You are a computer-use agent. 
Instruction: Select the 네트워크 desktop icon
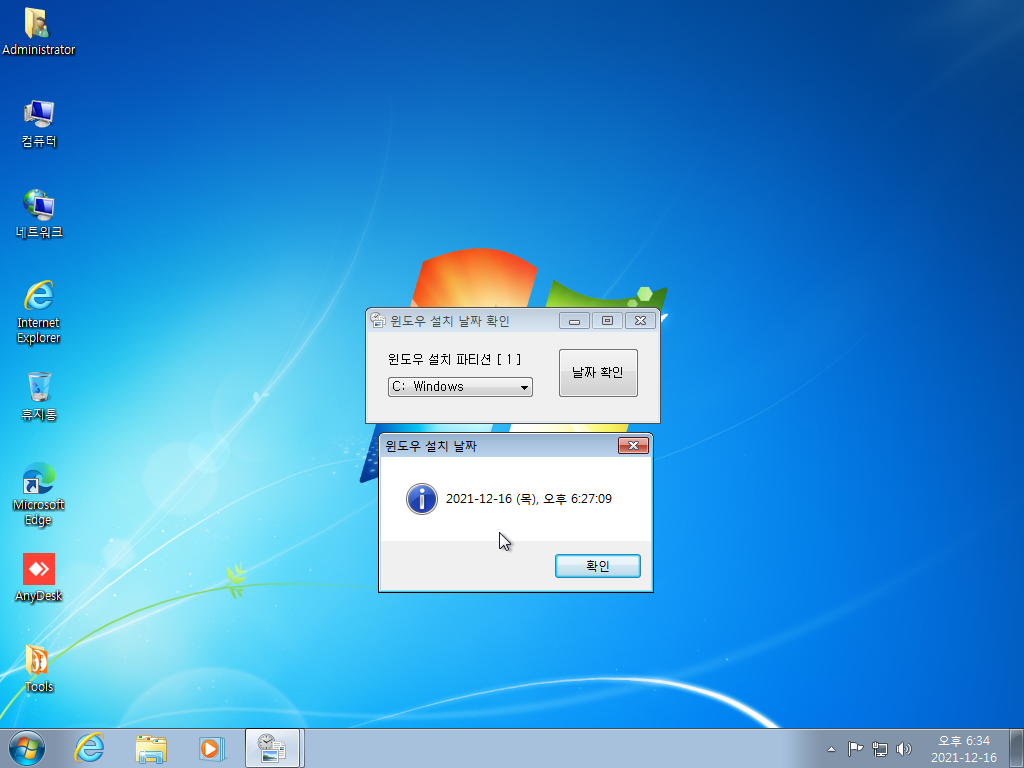(39, 214)
